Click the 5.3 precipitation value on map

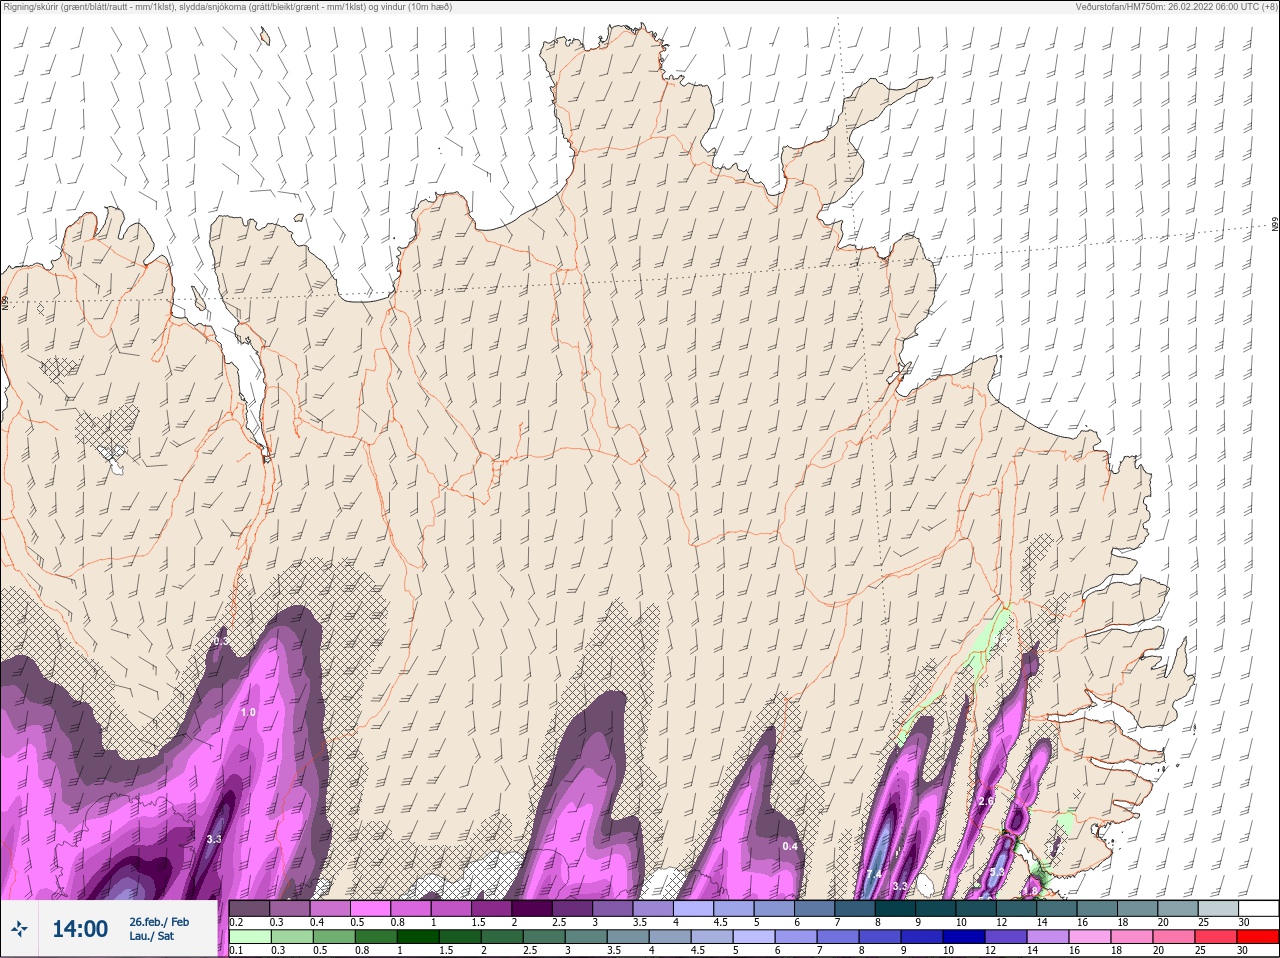click(996, 873)
